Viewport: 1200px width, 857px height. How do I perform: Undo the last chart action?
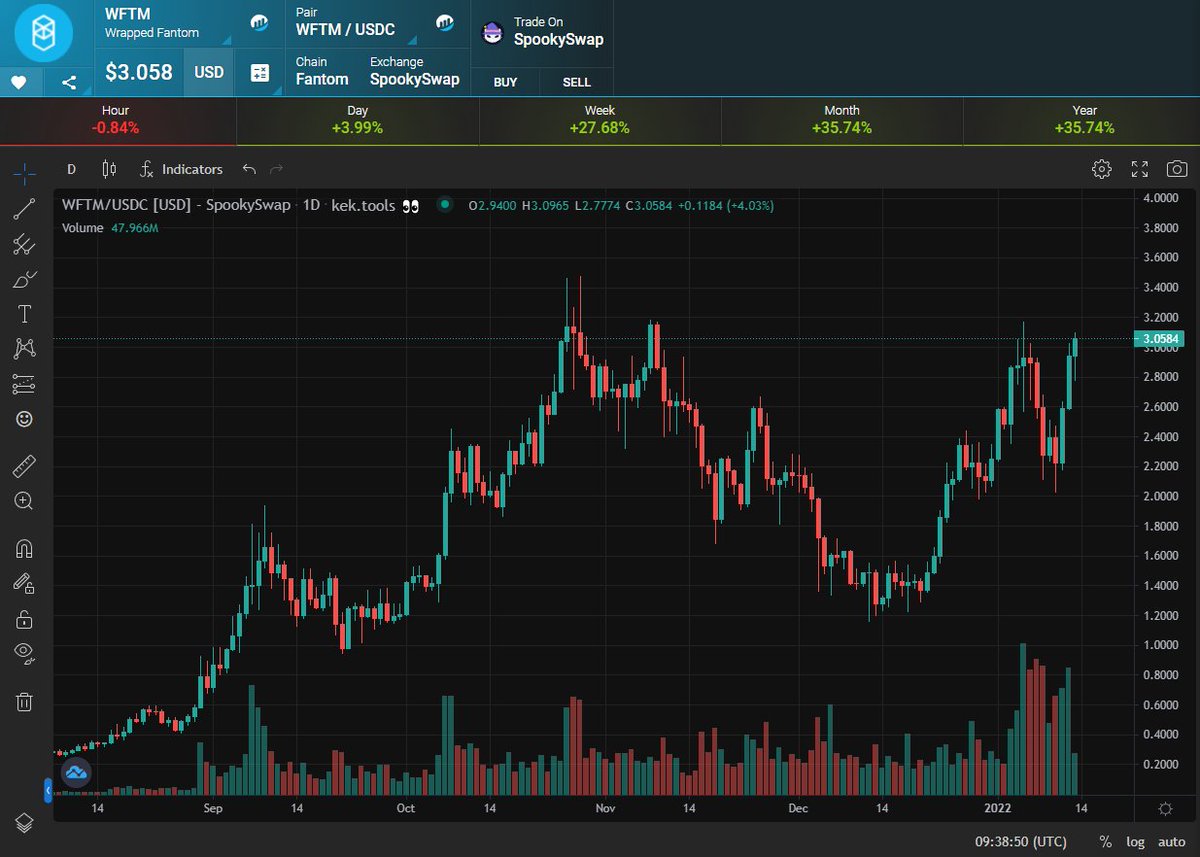249,169
